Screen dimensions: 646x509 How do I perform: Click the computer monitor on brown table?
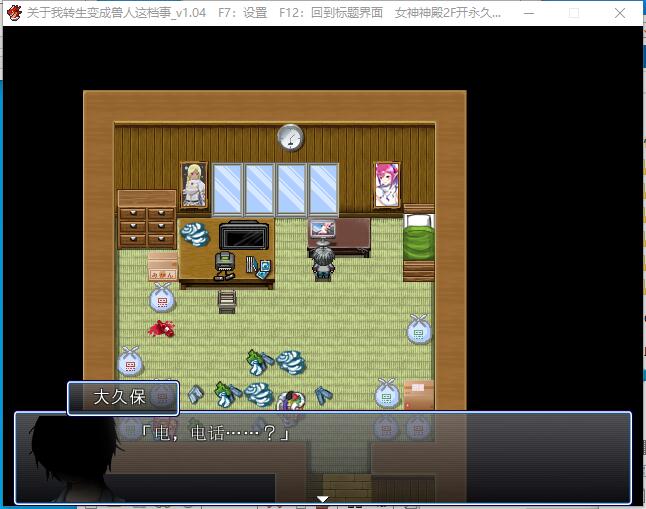[323, 230]
